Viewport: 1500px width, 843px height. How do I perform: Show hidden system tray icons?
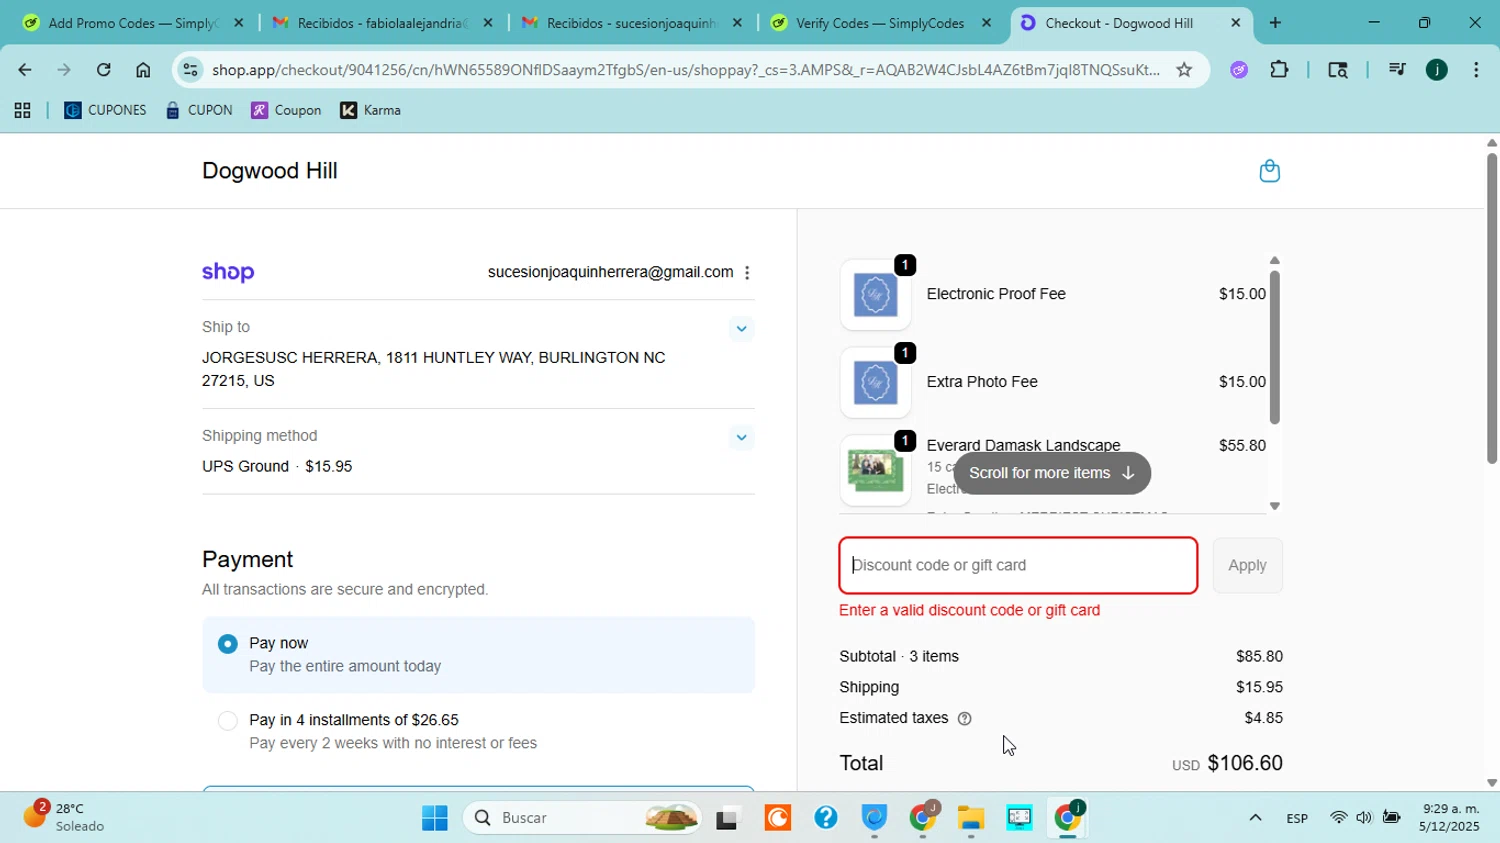(x=1255, y=818)
